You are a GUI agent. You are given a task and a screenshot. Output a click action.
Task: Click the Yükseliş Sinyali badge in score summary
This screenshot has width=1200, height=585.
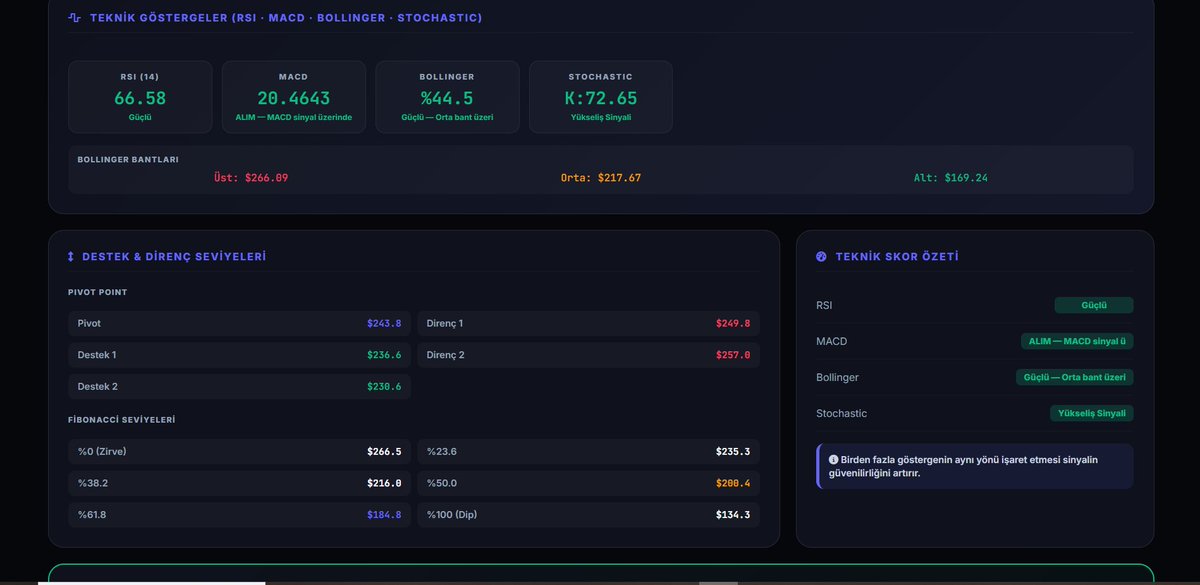point(1092,413)
